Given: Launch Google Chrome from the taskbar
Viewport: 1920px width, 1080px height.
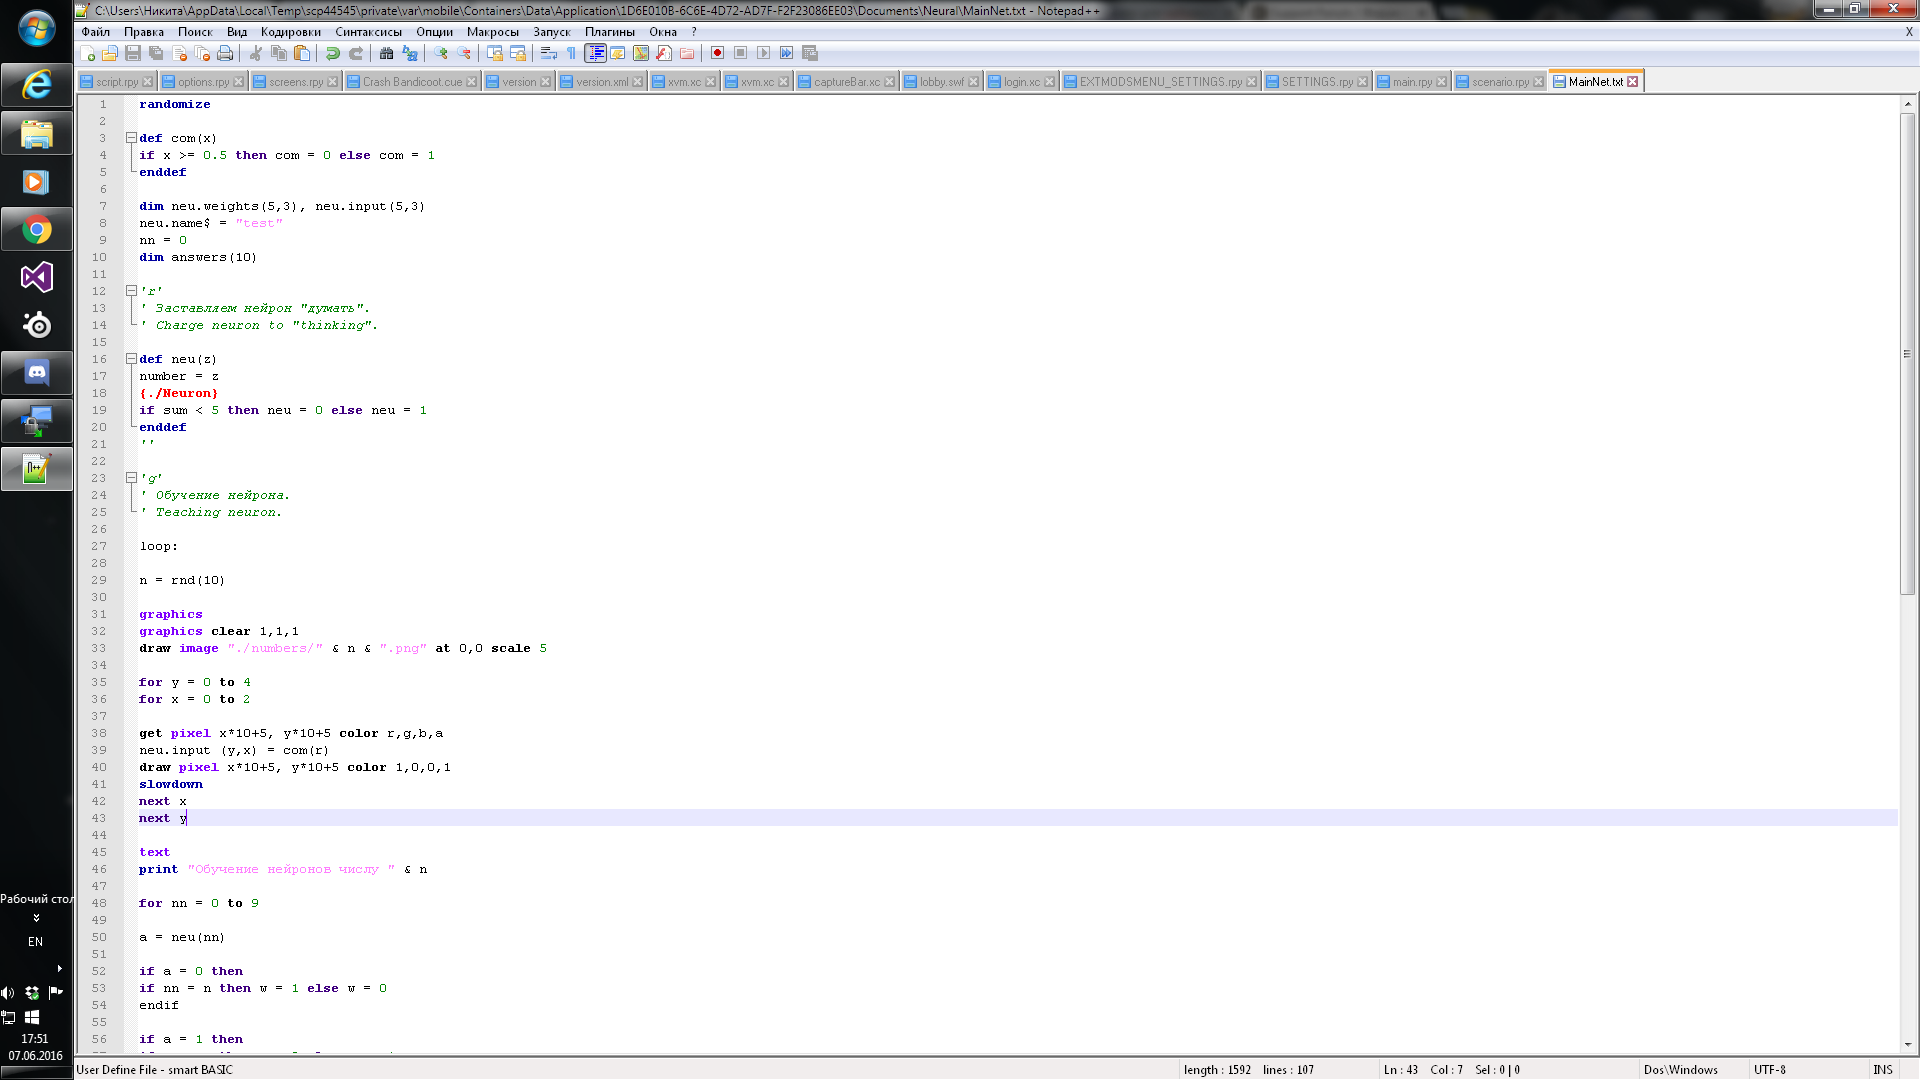Looking at the screenshot, I should (37, 229).
